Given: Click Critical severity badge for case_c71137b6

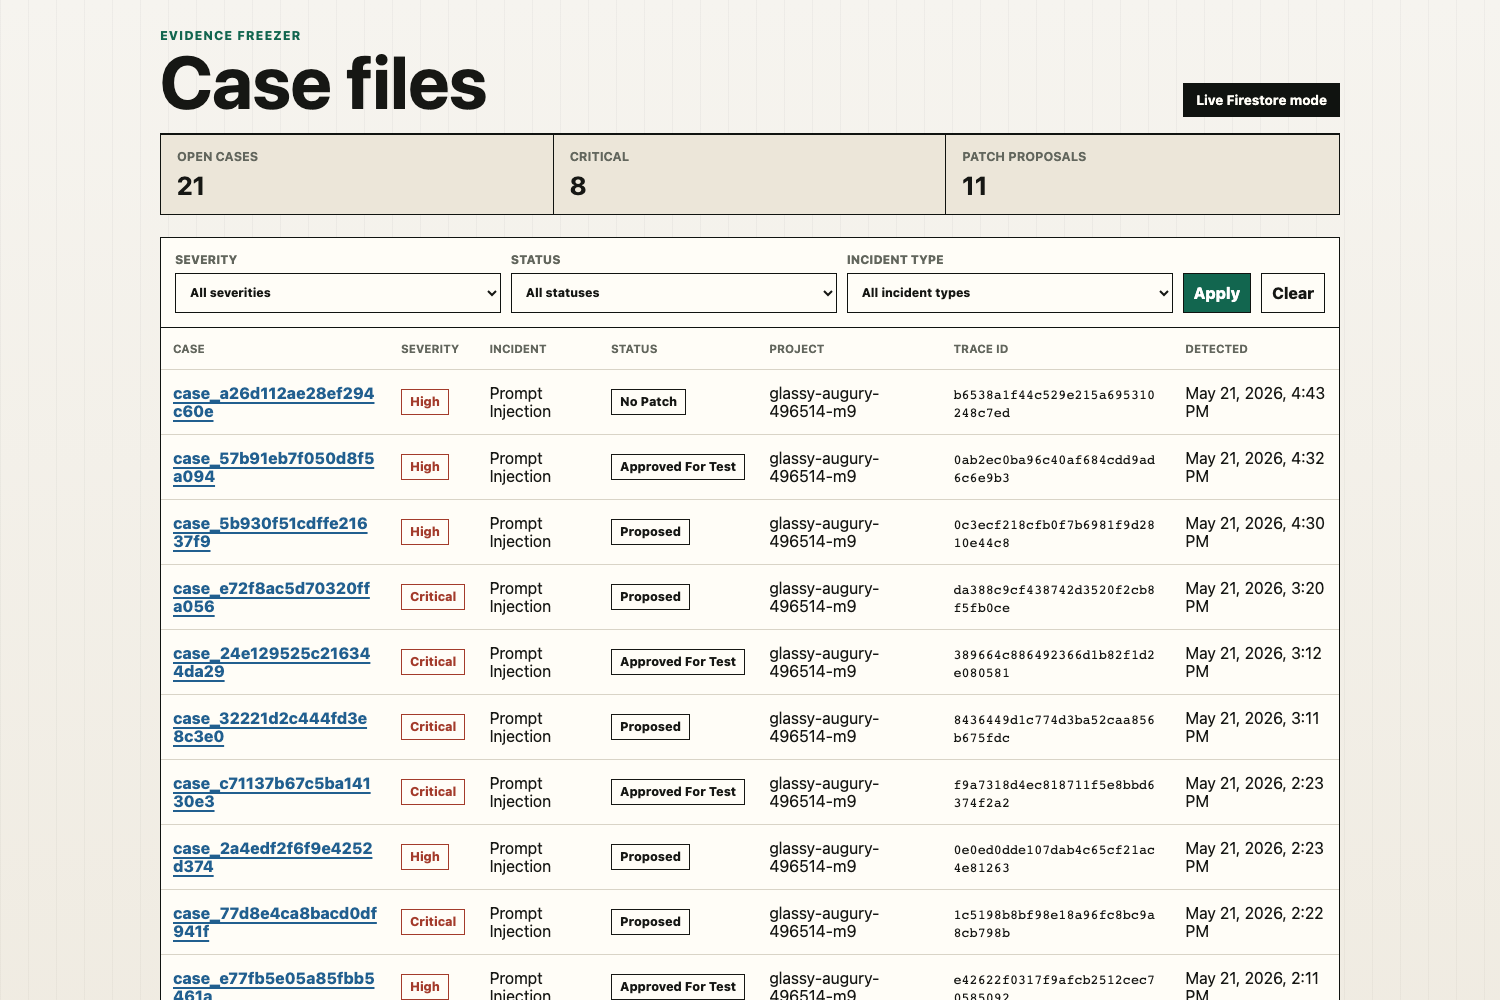Looking at the screenshot, I should [433, 792].
